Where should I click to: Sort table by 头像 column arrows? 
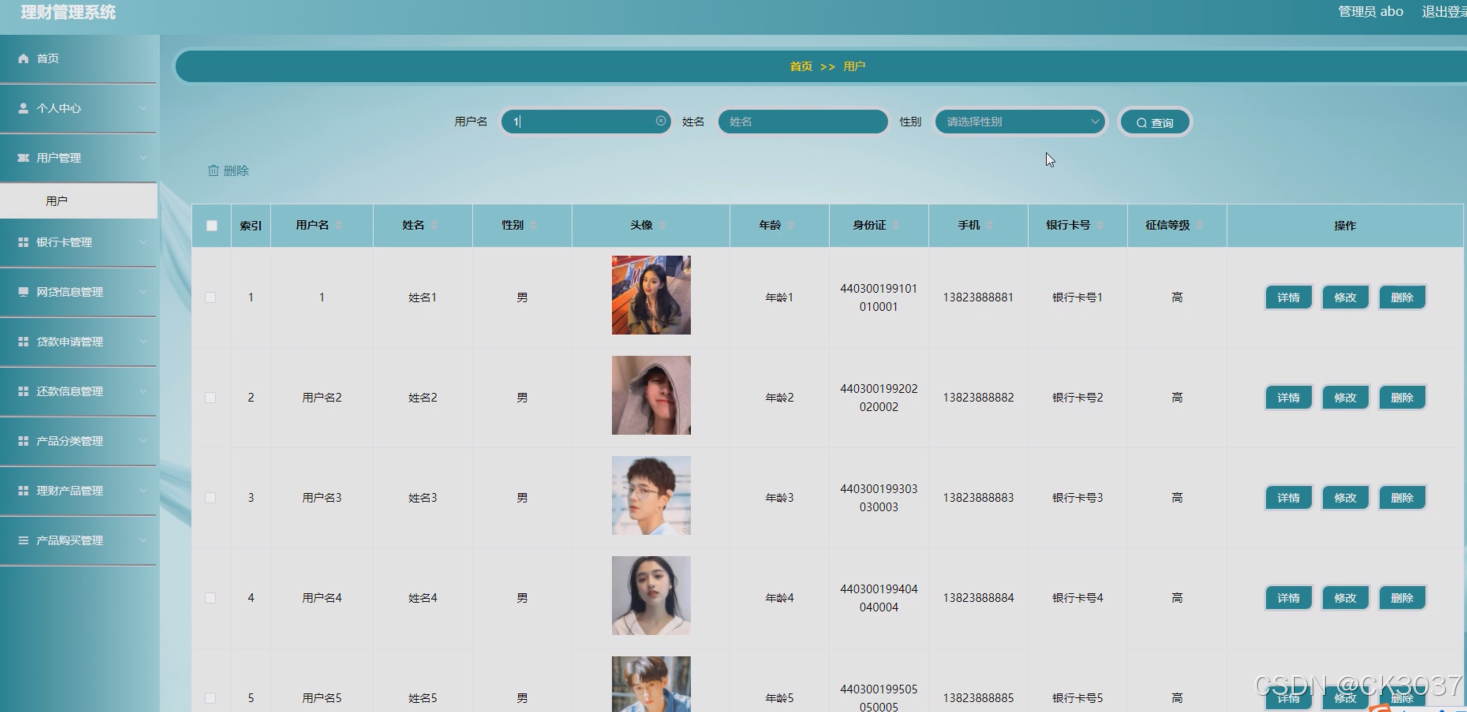point(662,226)
